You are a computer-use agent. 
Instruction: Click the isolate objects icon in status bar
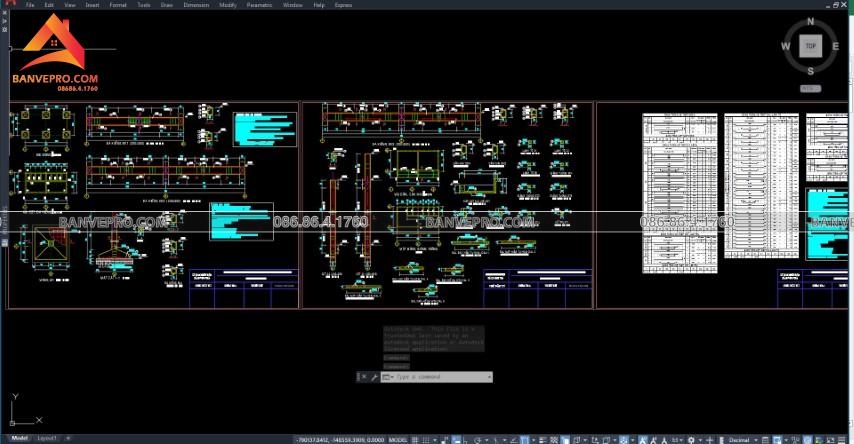coord(795,439)
